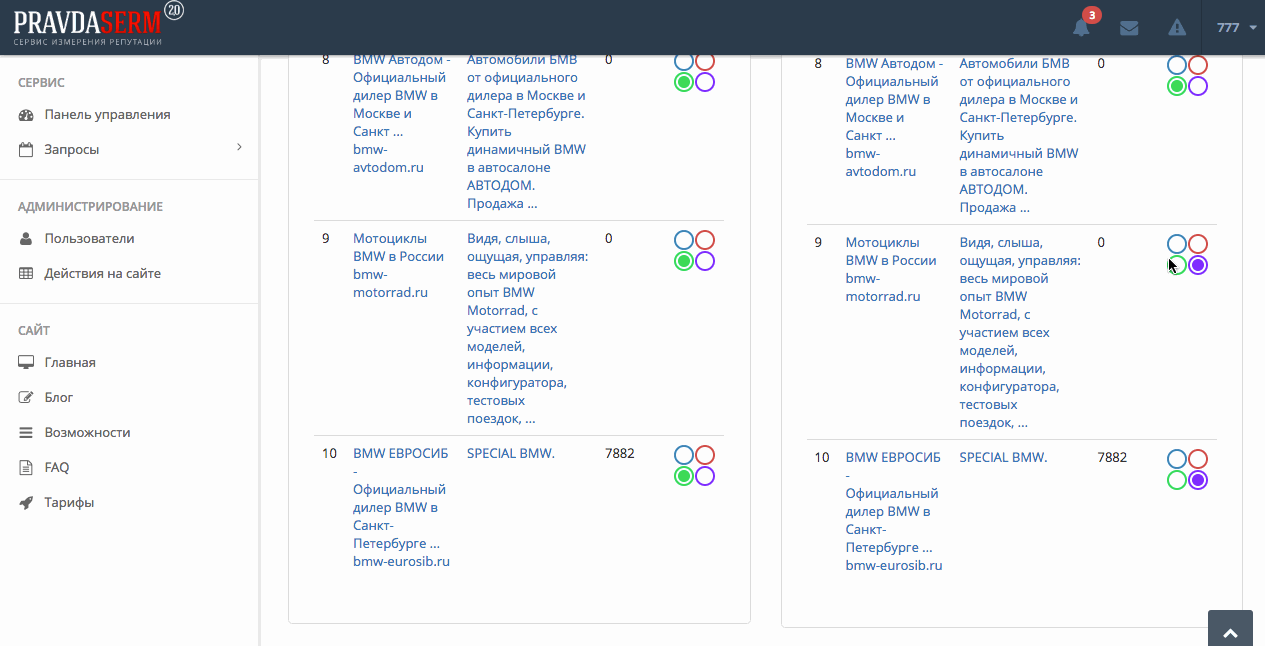Open Пользователи menu item
Viewport: 1265px width, 646px height.
pos(89,239)
